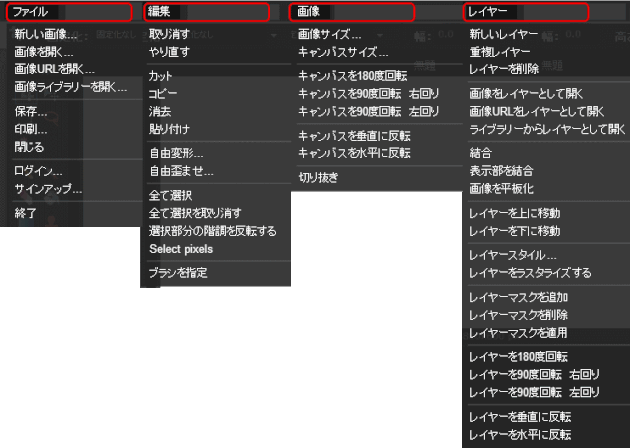Click キャンバスを90度回転 左回り
The height and width of the screenshot is (448, 630).
(368, 111)
